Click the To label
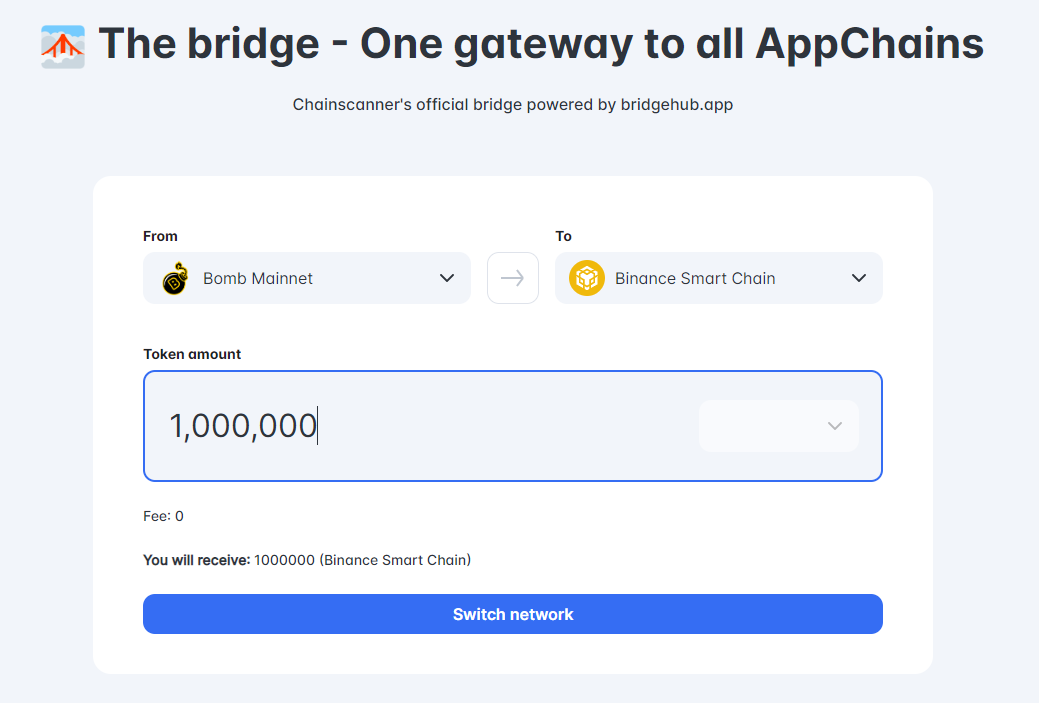The width and height of the screenshot is (1039, 703). [563, 236]
